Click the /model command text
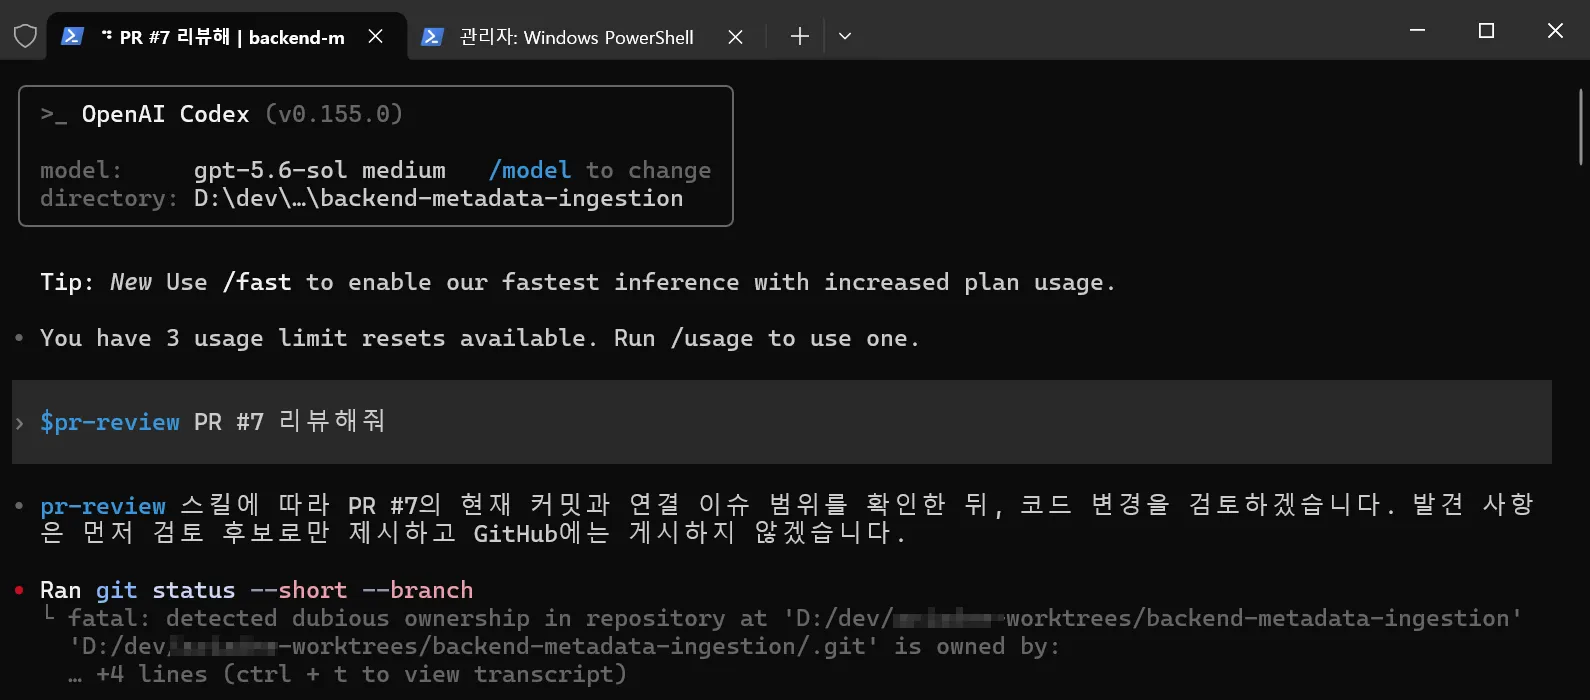1590x700 pixels. 529,170
